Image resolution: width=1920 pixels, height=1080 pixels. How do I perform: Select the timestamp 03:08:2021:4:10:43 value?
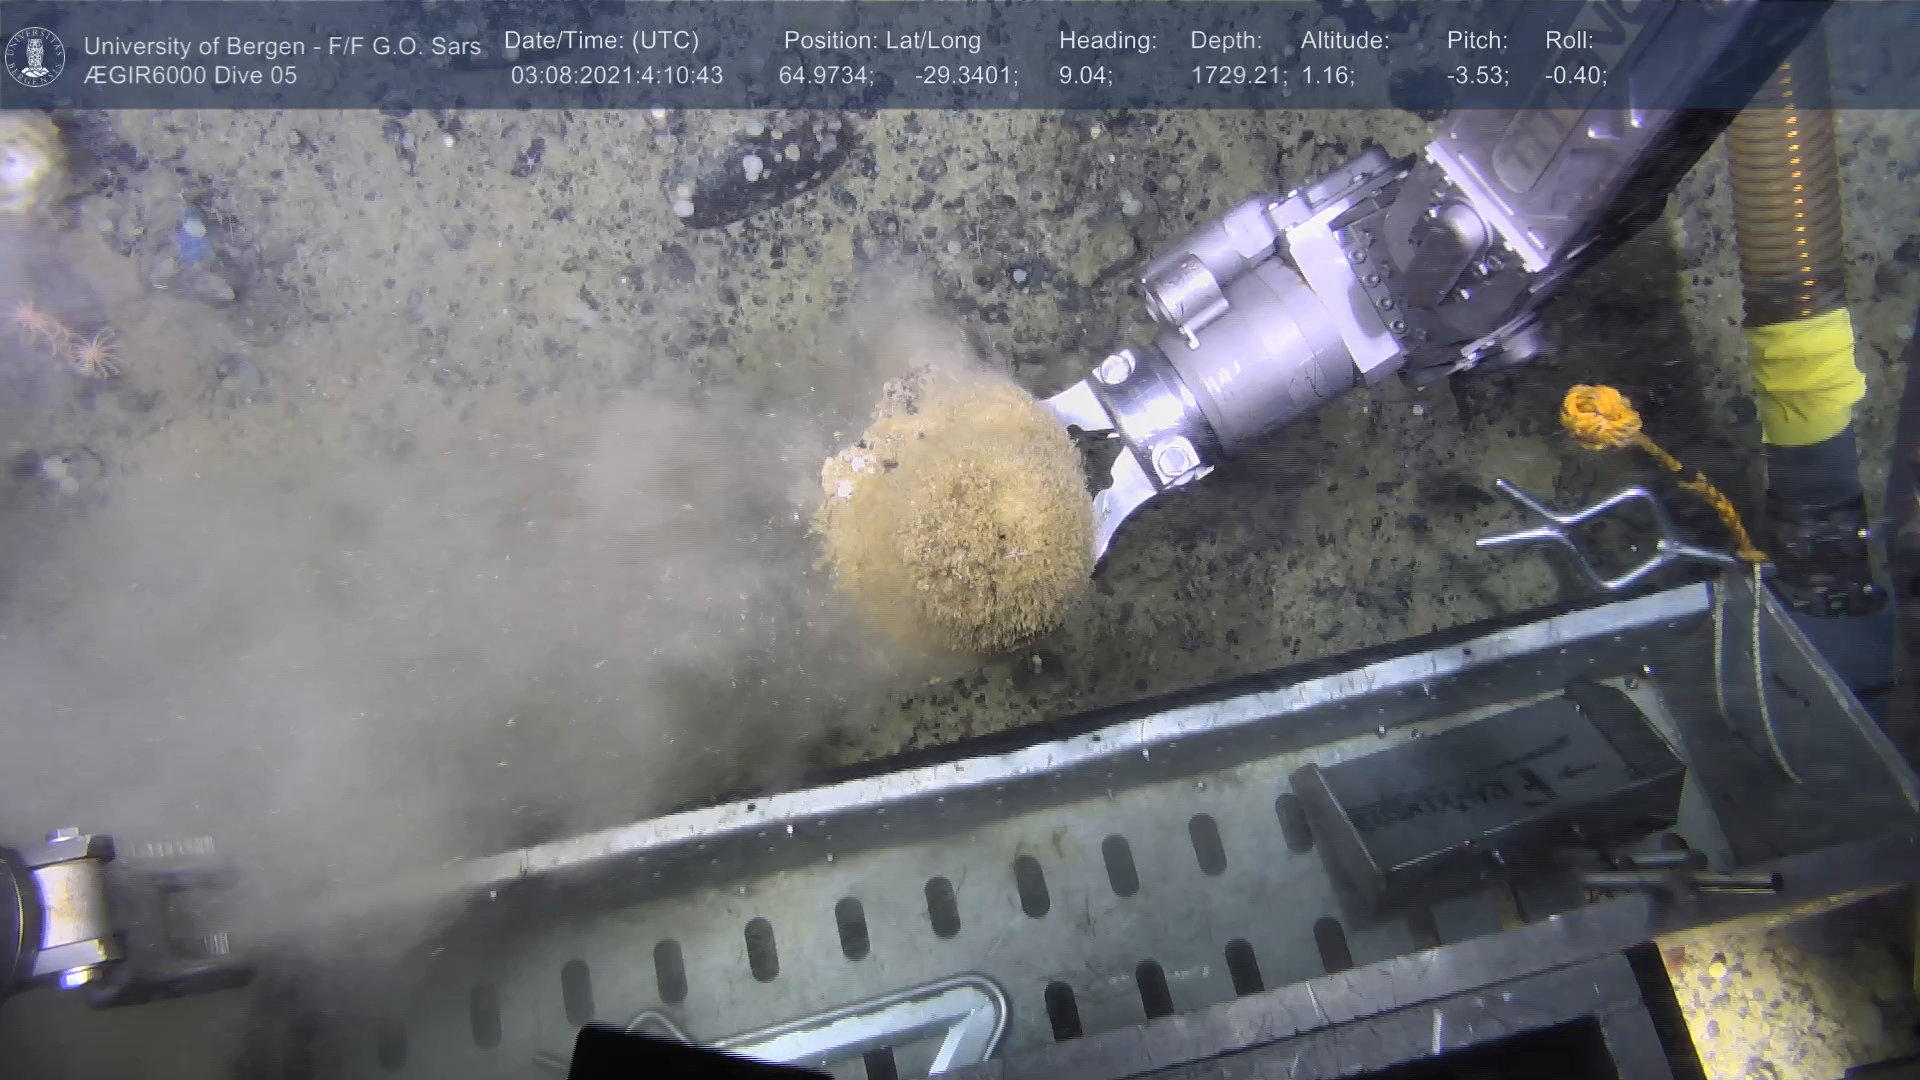[x=616, y=76]
